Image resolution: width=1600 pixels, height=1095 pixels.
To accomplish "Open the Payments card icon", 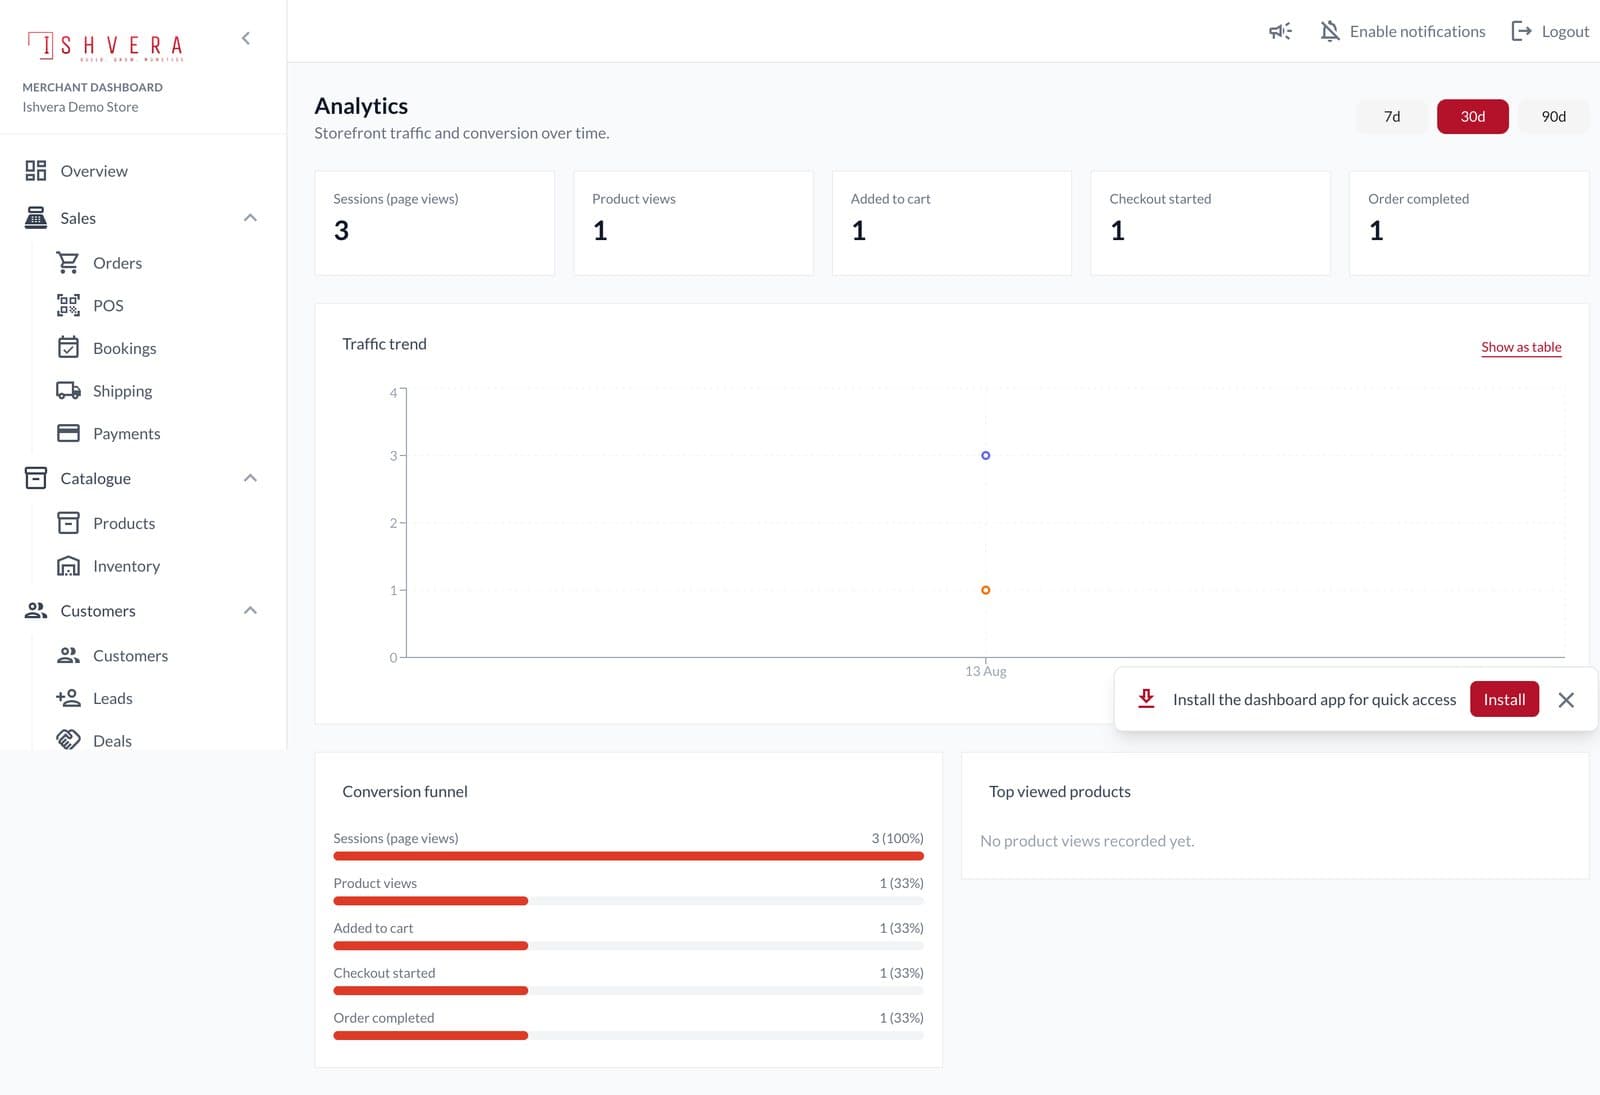I will pos(68,433).
